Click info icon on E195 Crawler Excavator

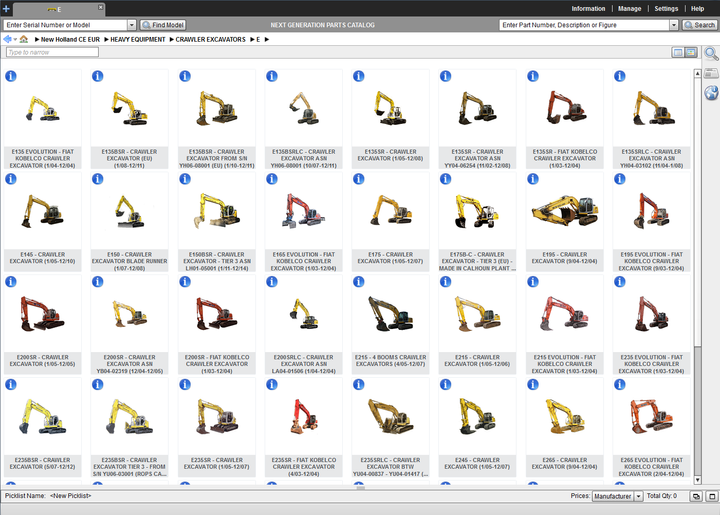[x=533, y=179]
